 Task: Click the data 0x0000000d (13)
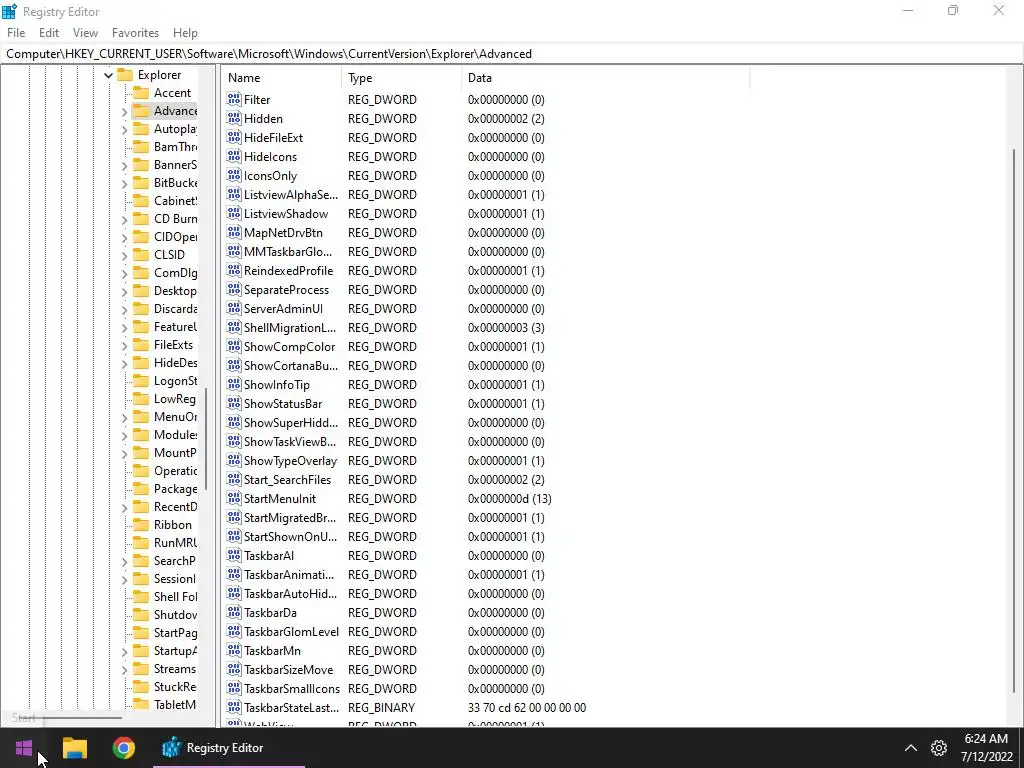tap(509, 499)
